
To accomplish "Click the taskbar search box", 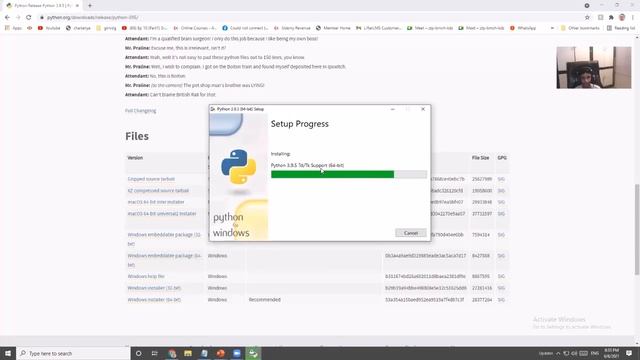I will pyautogui.click(x=73, y=353).
